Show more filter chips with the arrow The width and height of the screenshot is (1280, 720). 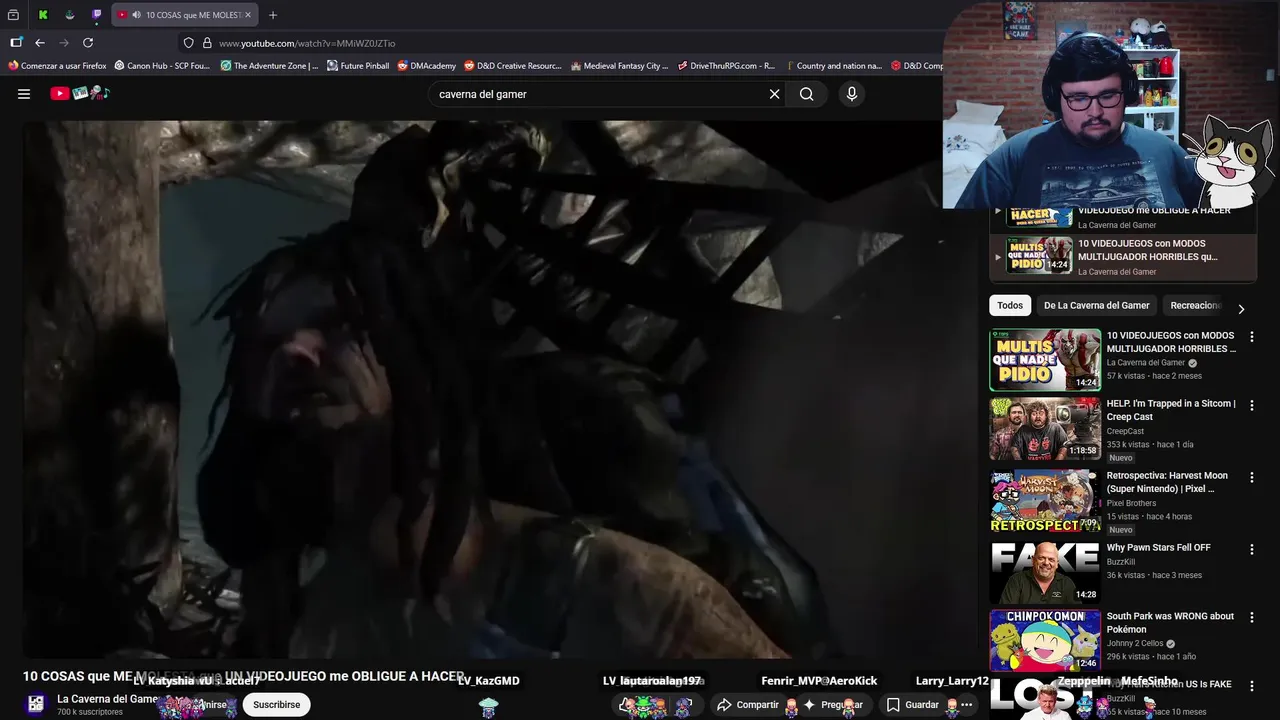(x=1241, y=309)
